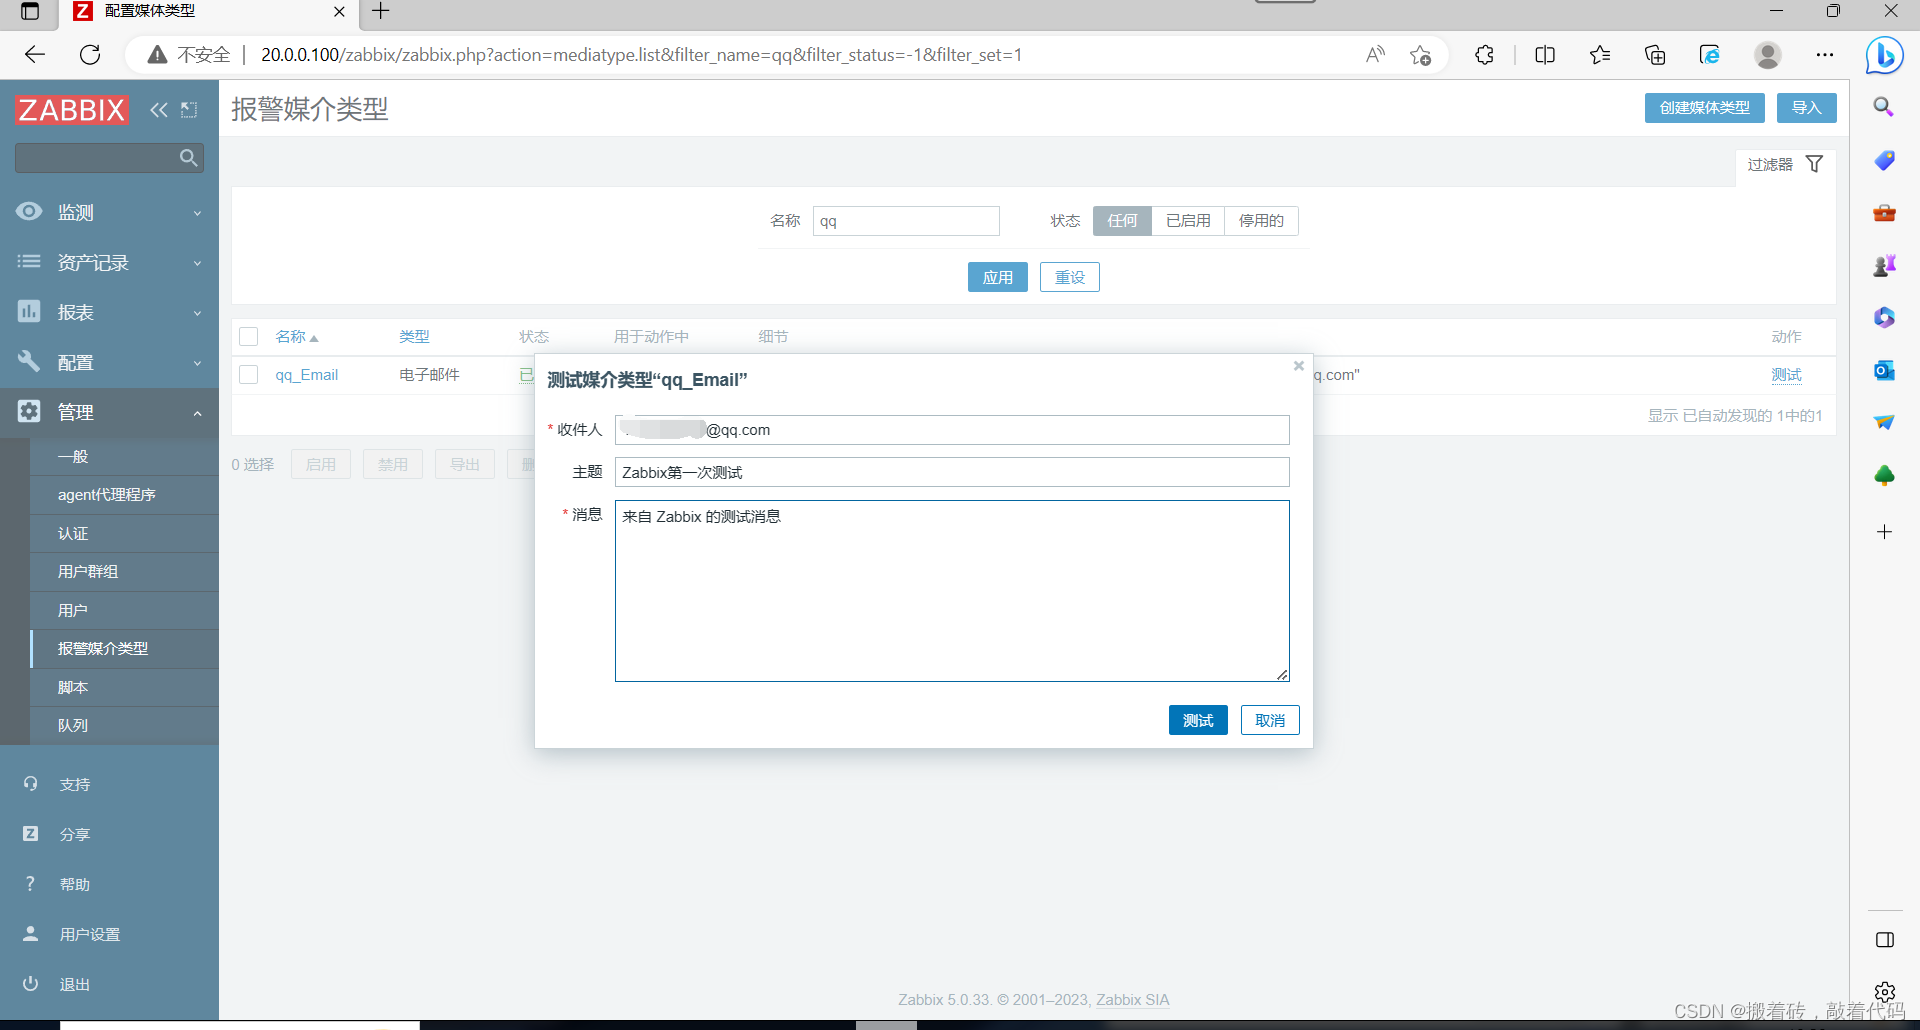Add page to favorites star icon
1920x1030 pixels.
tap(1420, 55)
